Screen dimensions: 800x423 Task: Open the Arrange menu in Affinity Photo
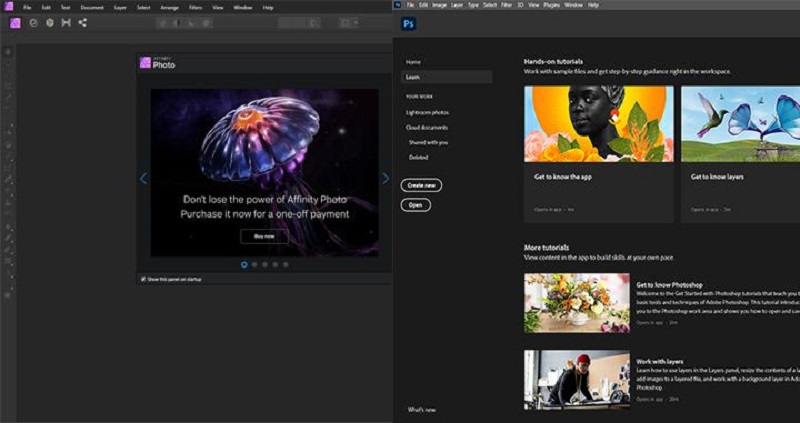tap(169, 8)
